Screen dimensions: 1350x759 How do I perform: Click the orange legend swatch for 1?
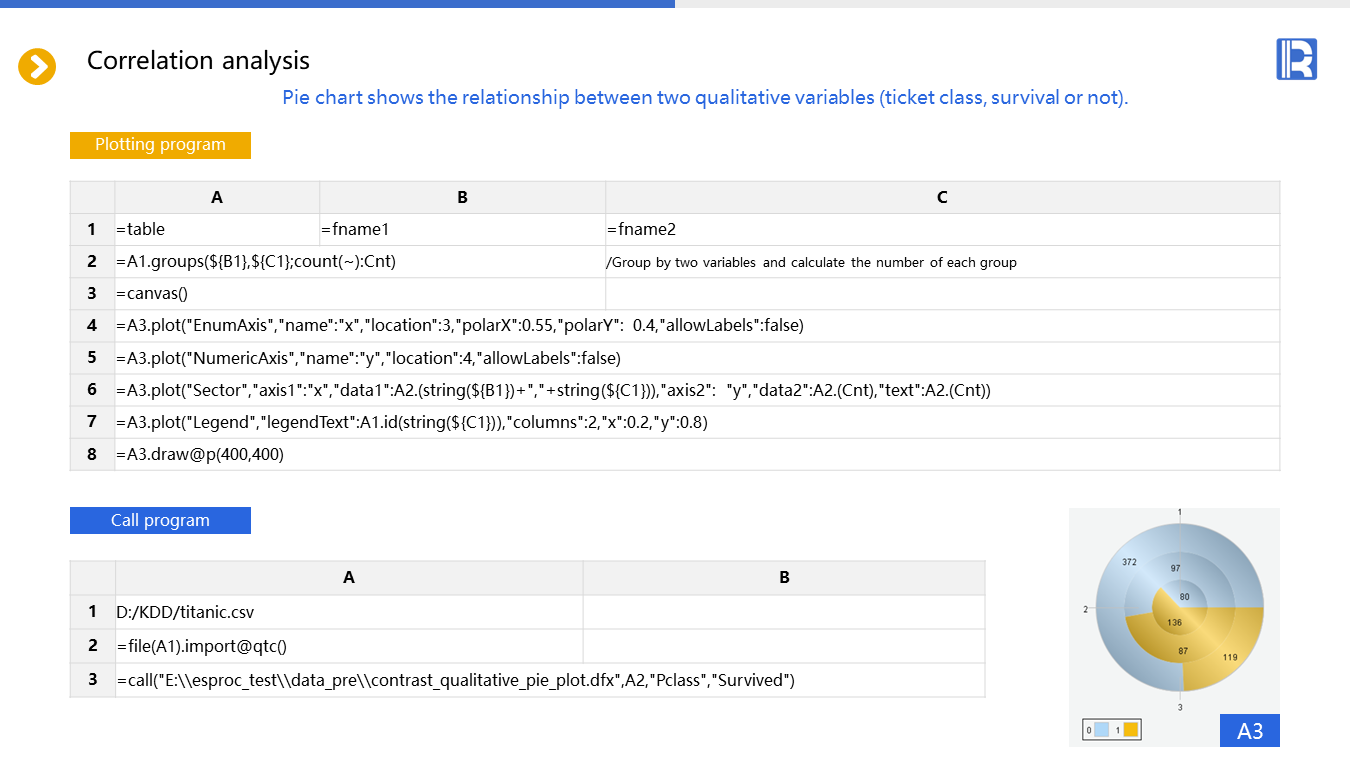(1131, 730)
